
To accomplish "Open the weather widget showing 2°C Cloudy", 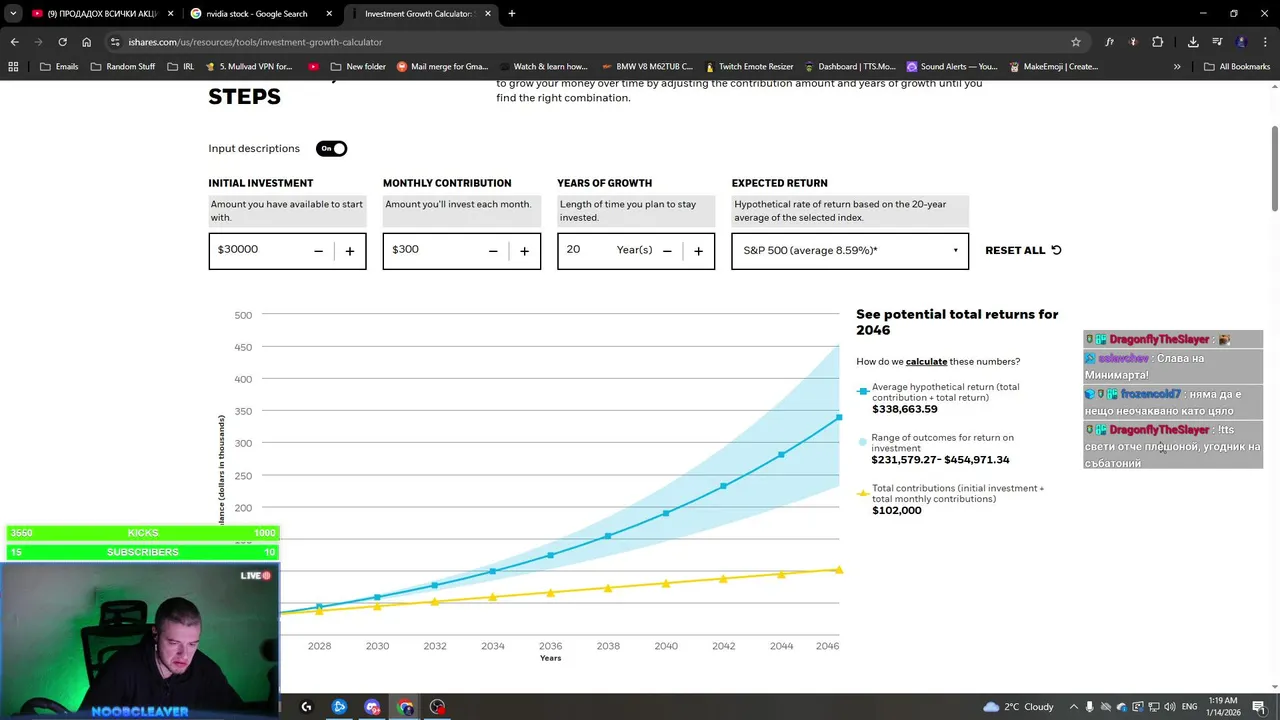I will click(1018, 707).
